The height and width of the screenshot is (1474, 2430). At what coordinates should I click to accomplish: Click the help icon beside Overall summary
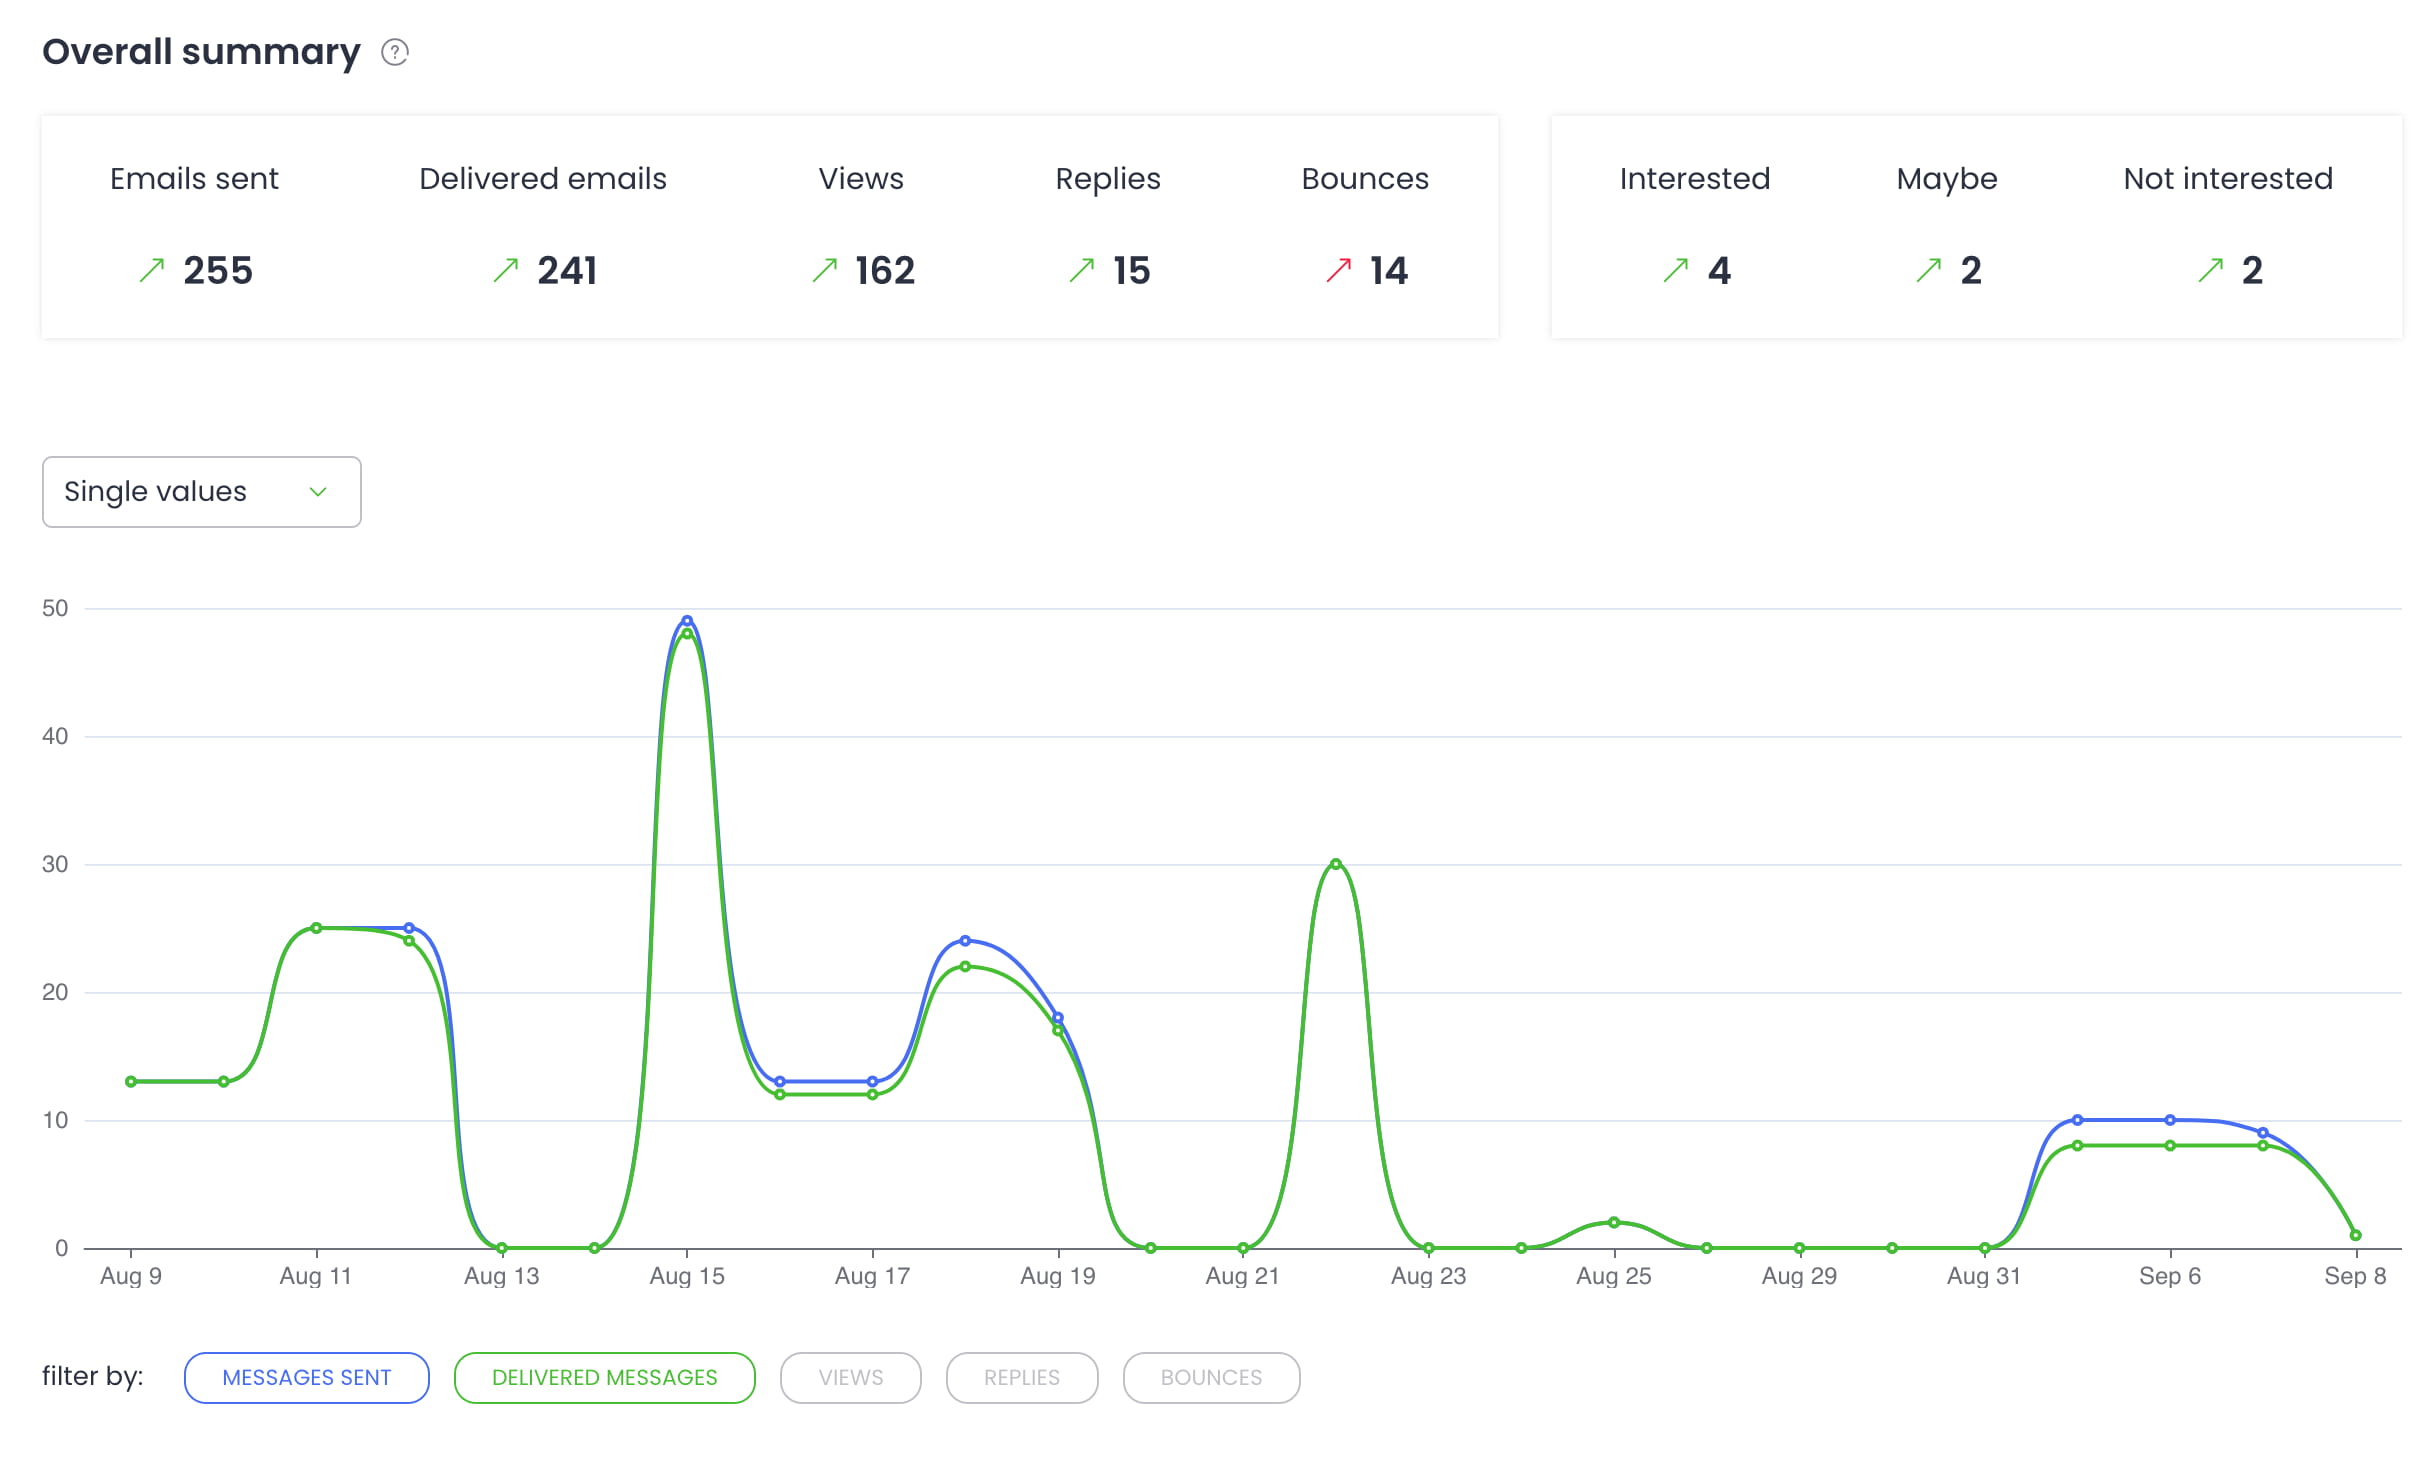pyautogui.click(x=395, y=52)
